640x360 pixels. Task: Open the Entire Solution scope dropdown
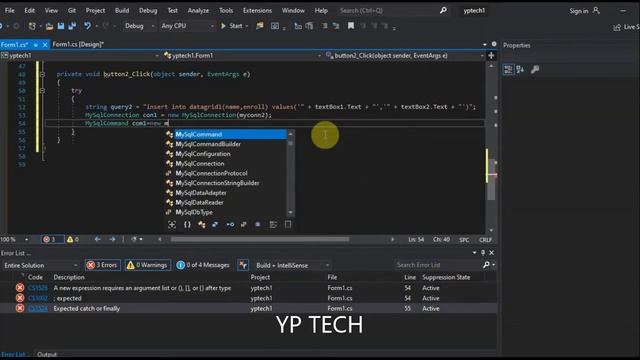(x=40, y=265)
